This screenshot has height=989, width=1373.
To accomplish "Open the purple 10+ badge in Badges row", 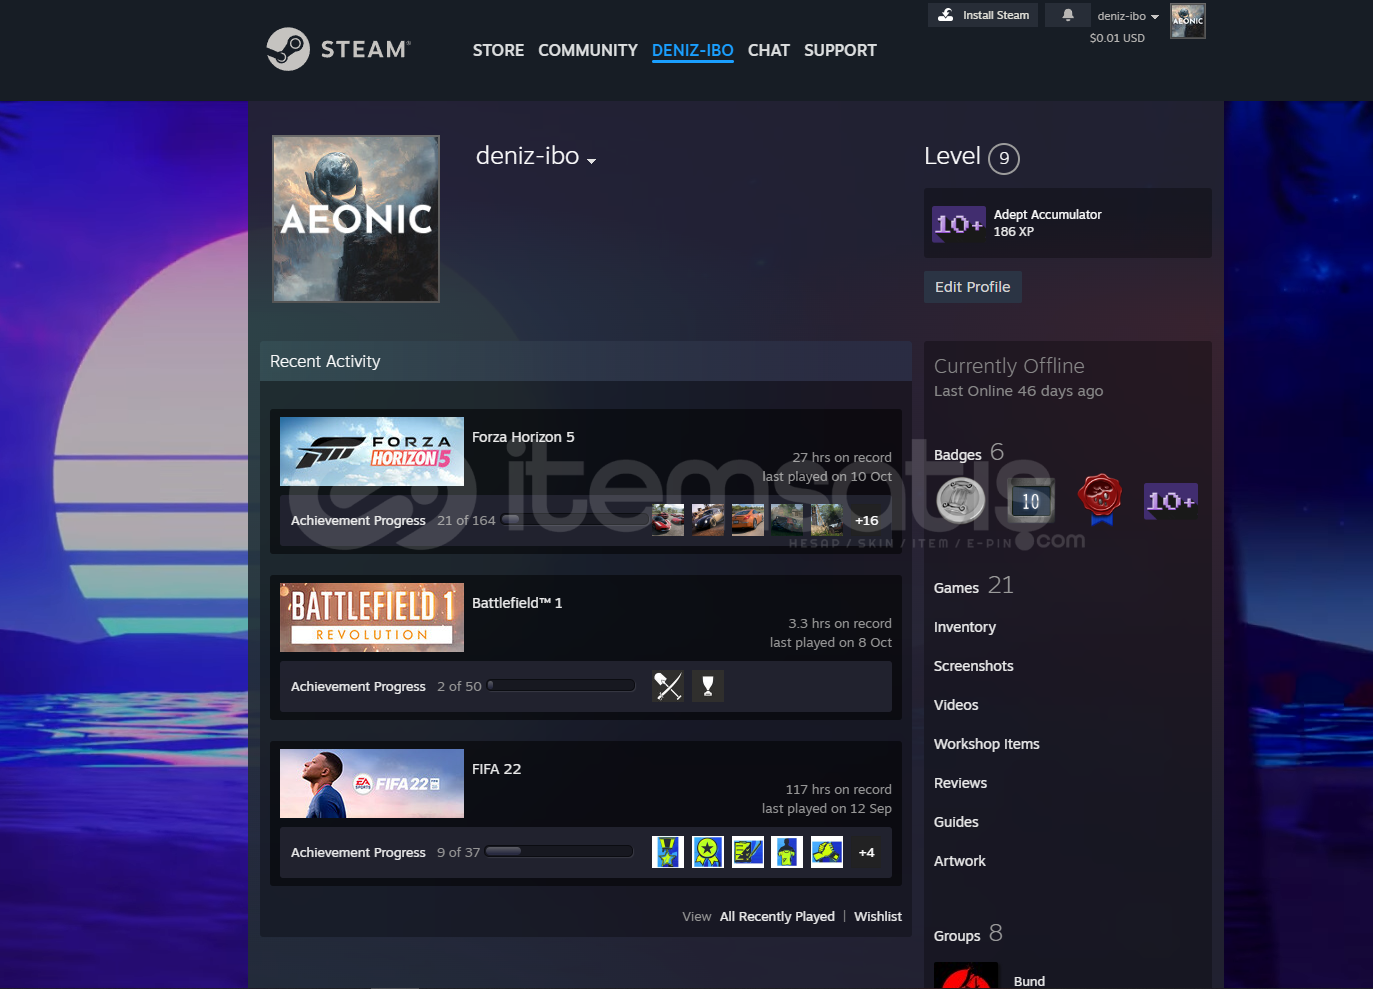I will [1170, 501].
